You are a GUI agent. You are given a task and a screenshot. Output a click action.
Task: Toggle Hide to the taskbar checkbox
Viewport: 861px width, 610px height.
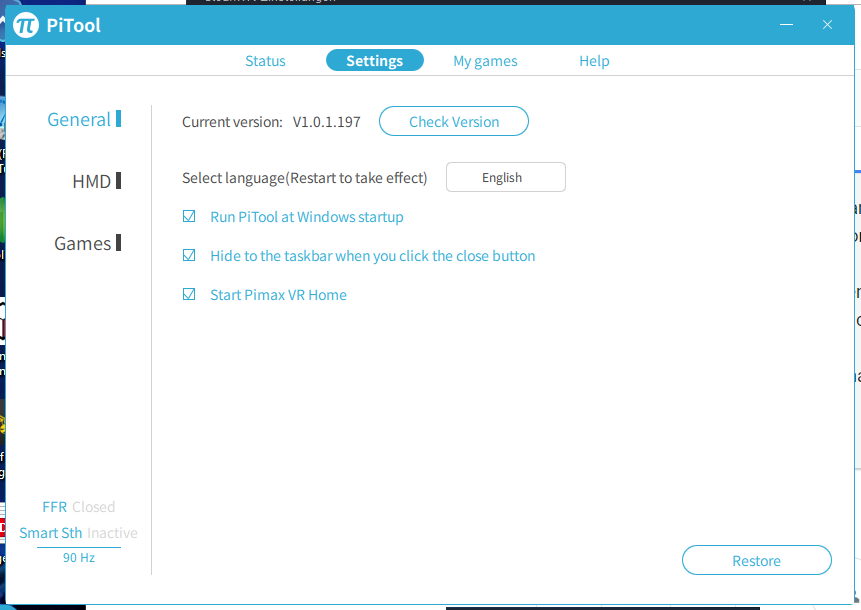189,255
